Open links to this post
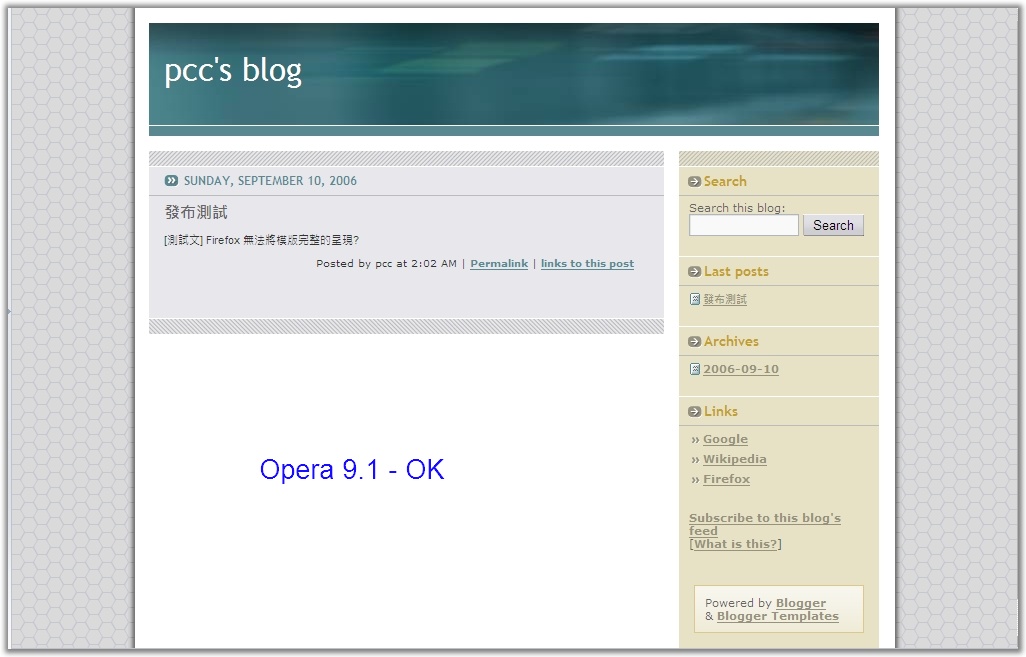 (587, 263)
